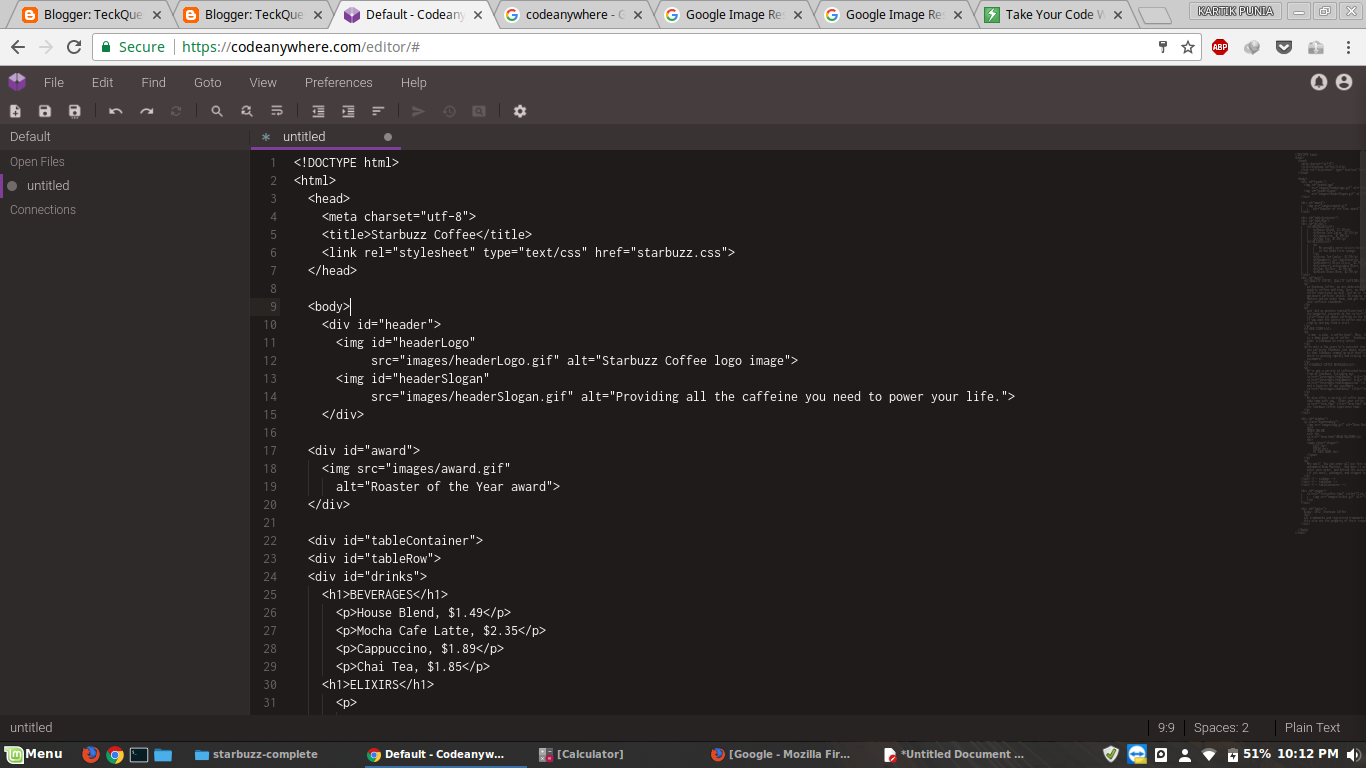Open Chrome three-dot menu
Screen dimensions: 1366x768
pyautogui.click(x=1346, y=47)
